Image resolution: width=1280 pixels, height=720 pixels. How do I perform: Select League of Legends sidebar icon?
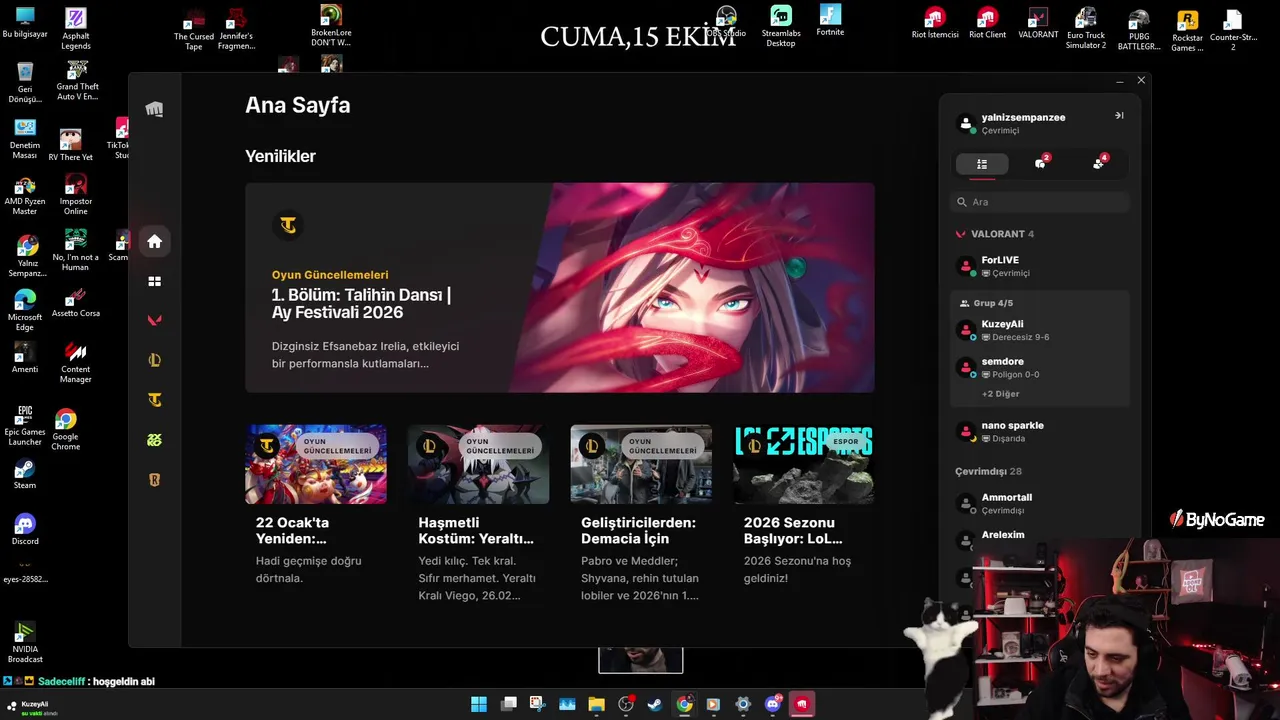click(x=154, y=360)
